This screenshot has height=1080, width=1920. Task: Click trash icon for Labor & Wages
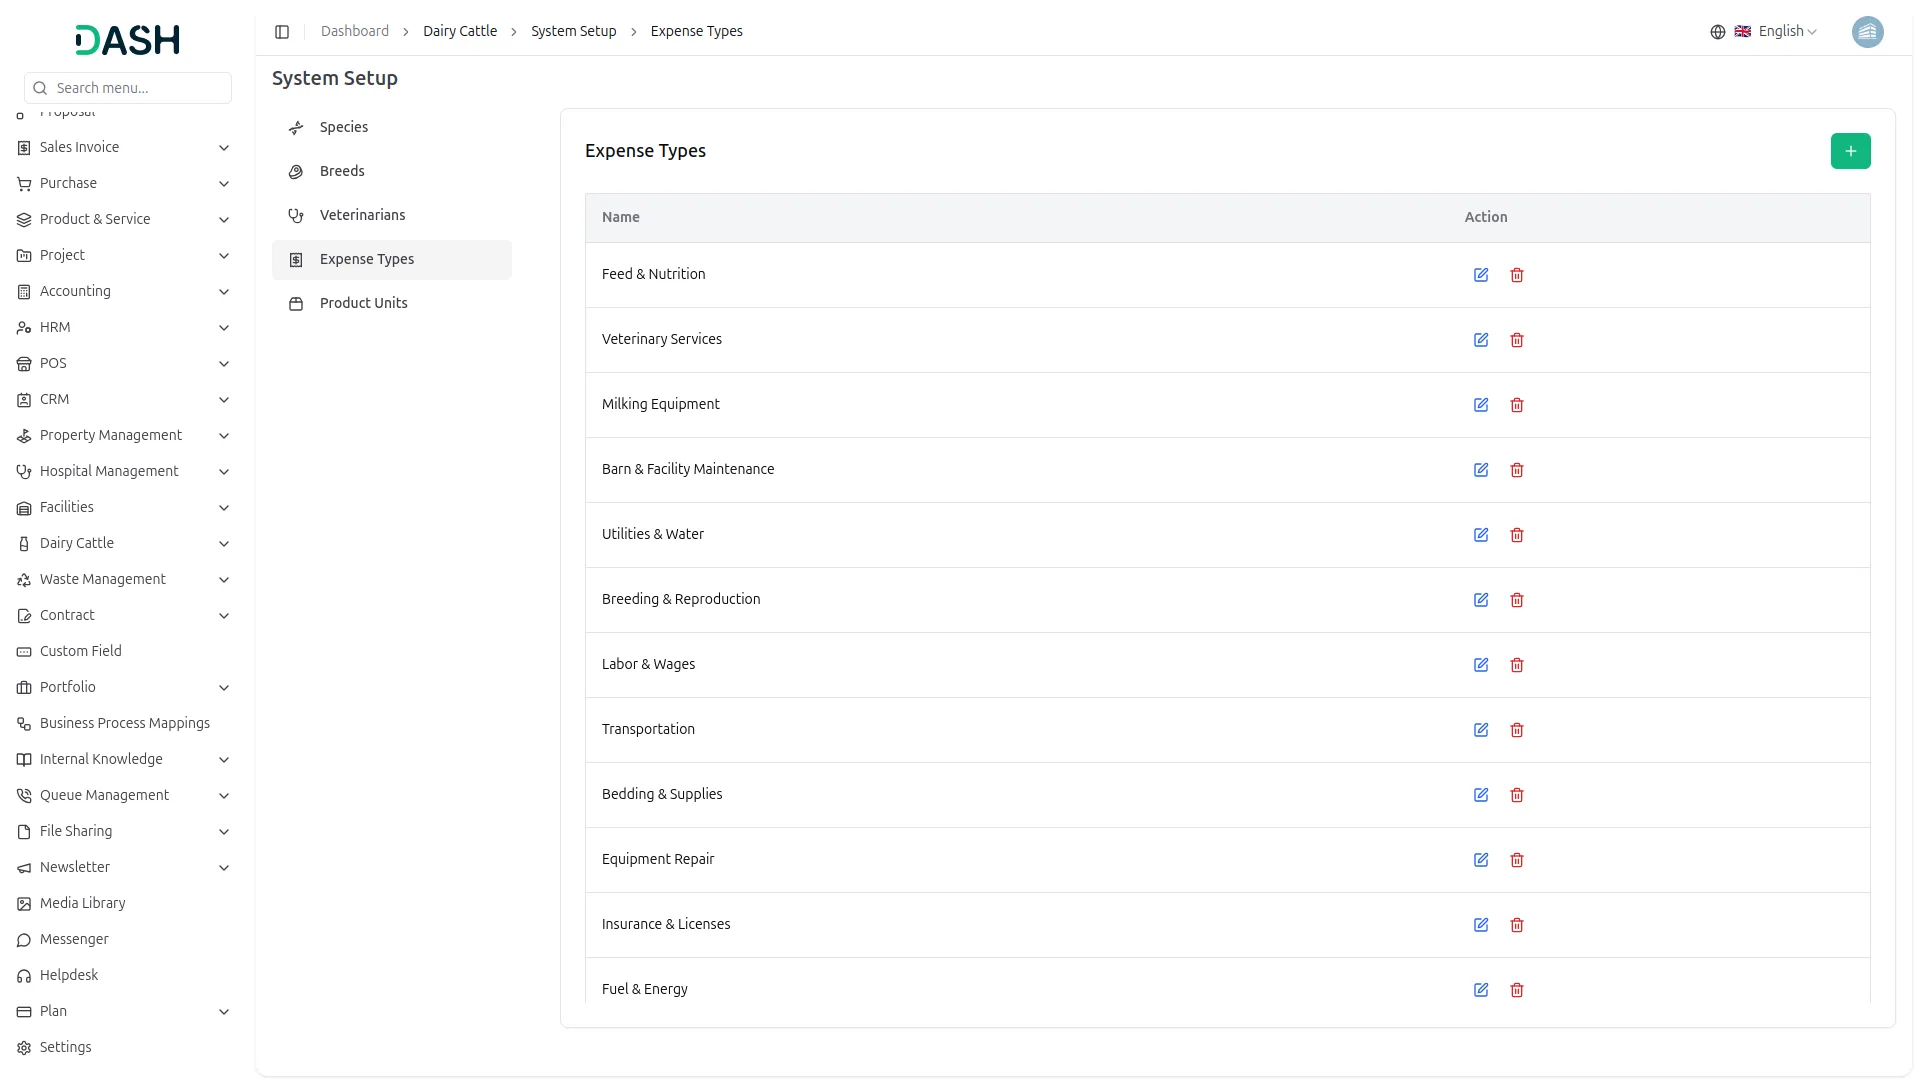(x=1517, y=665)
